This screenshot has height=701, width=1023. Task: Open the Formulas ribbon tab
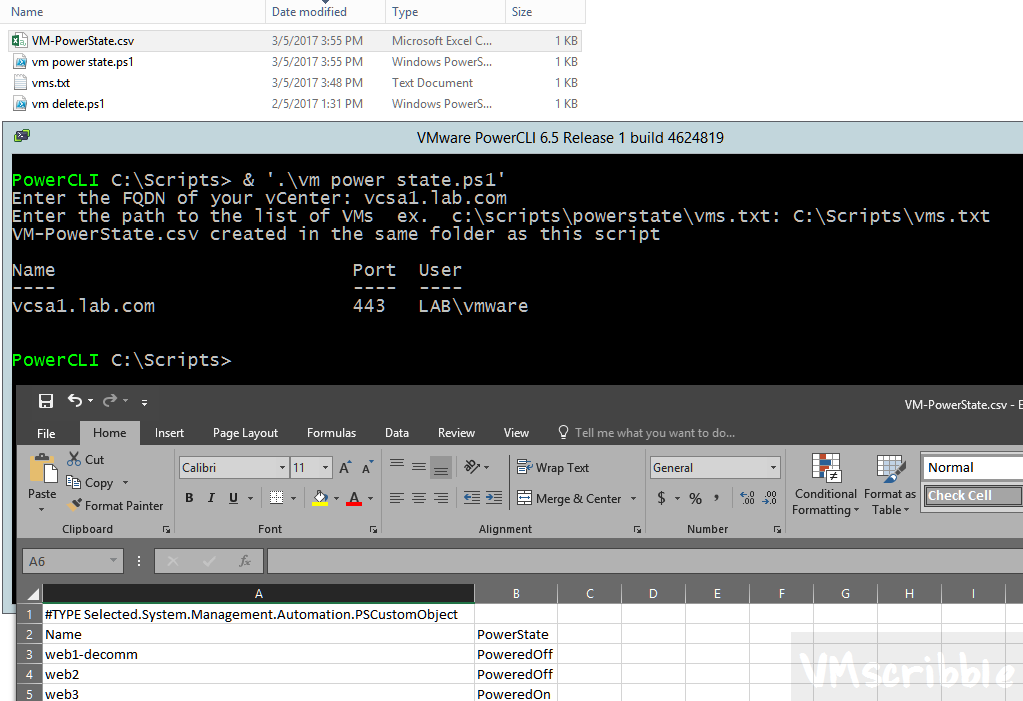coord(331,433)
